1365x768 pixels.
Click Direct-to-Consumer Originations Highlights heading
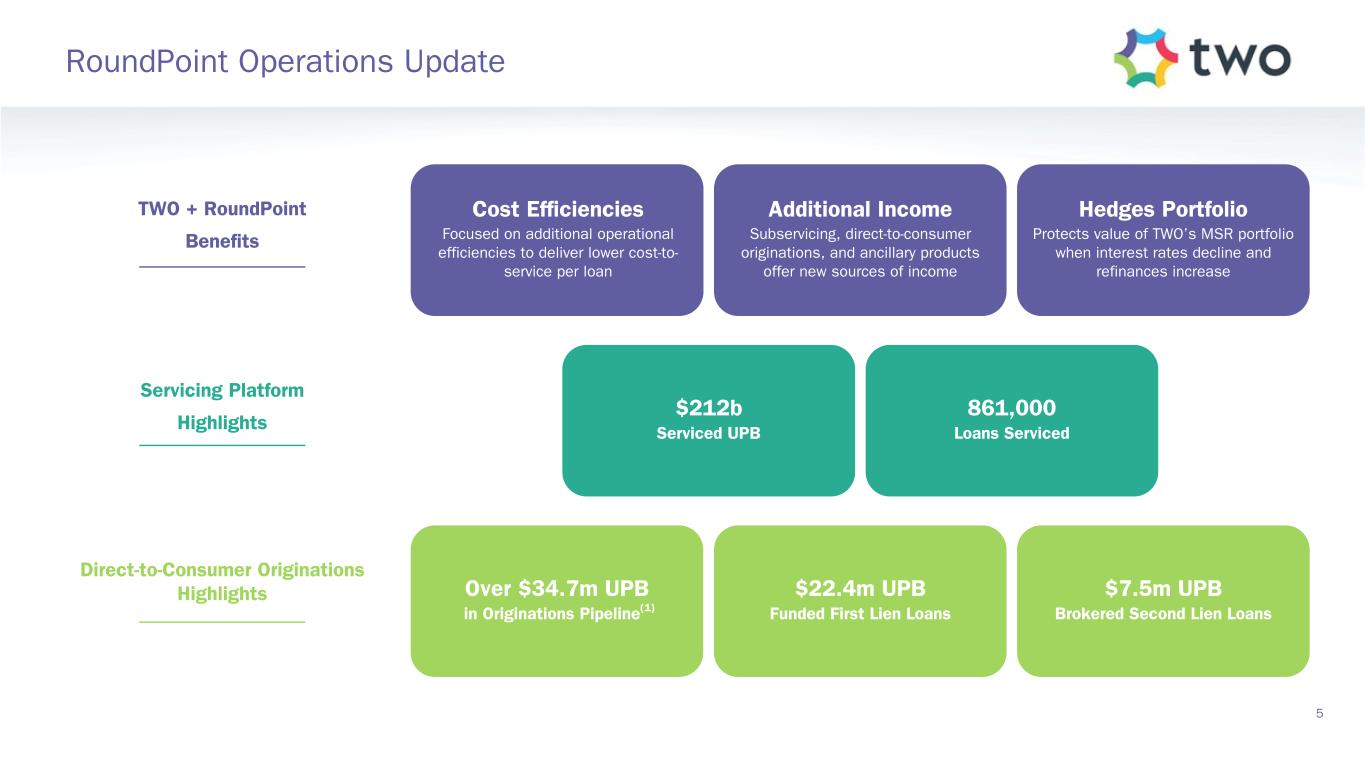pyautogui.click(x=222, y=581)
